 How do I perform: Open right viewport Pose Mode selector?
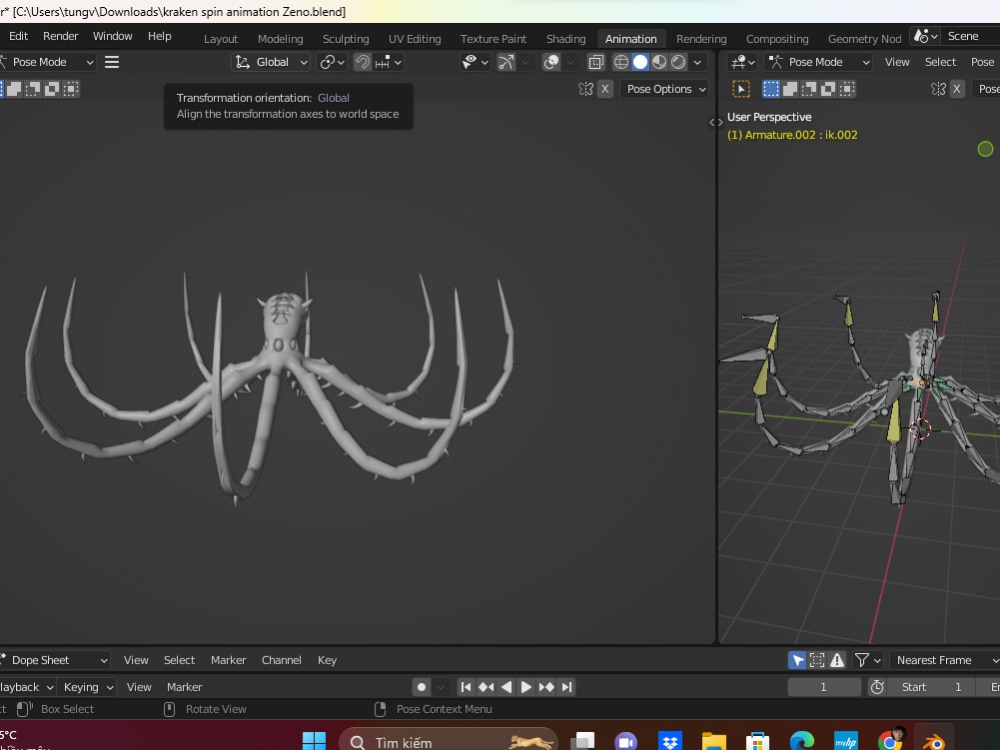tap(820, 62)
